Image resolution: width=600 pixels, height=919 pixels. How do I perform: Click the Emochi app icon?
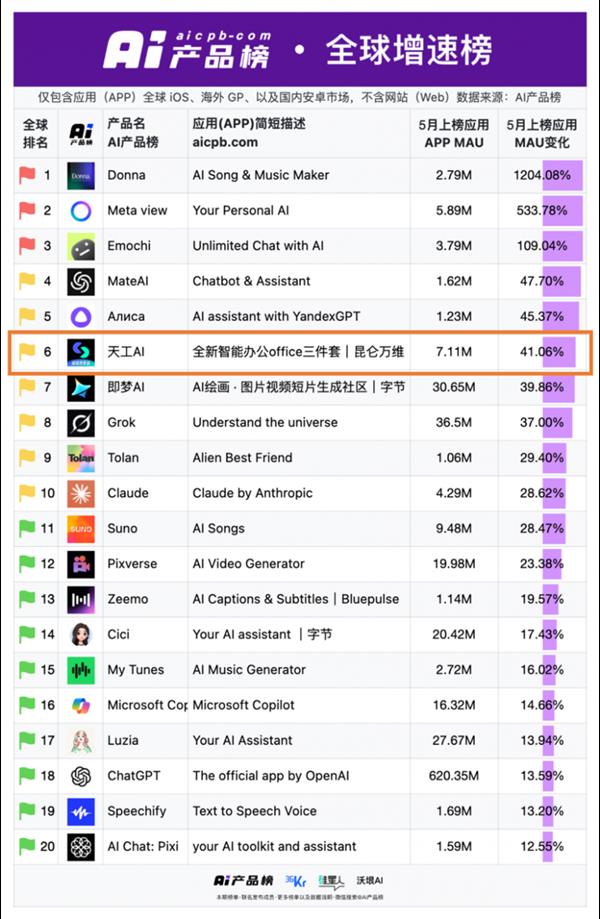[81, 246]
